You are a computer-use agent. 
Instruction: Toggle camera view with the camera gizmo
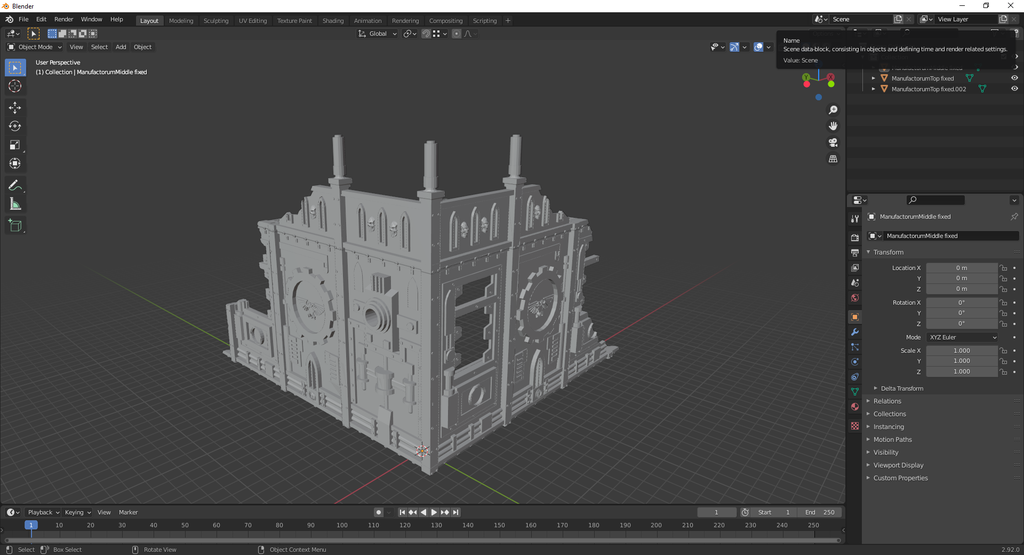coord(833,142)
